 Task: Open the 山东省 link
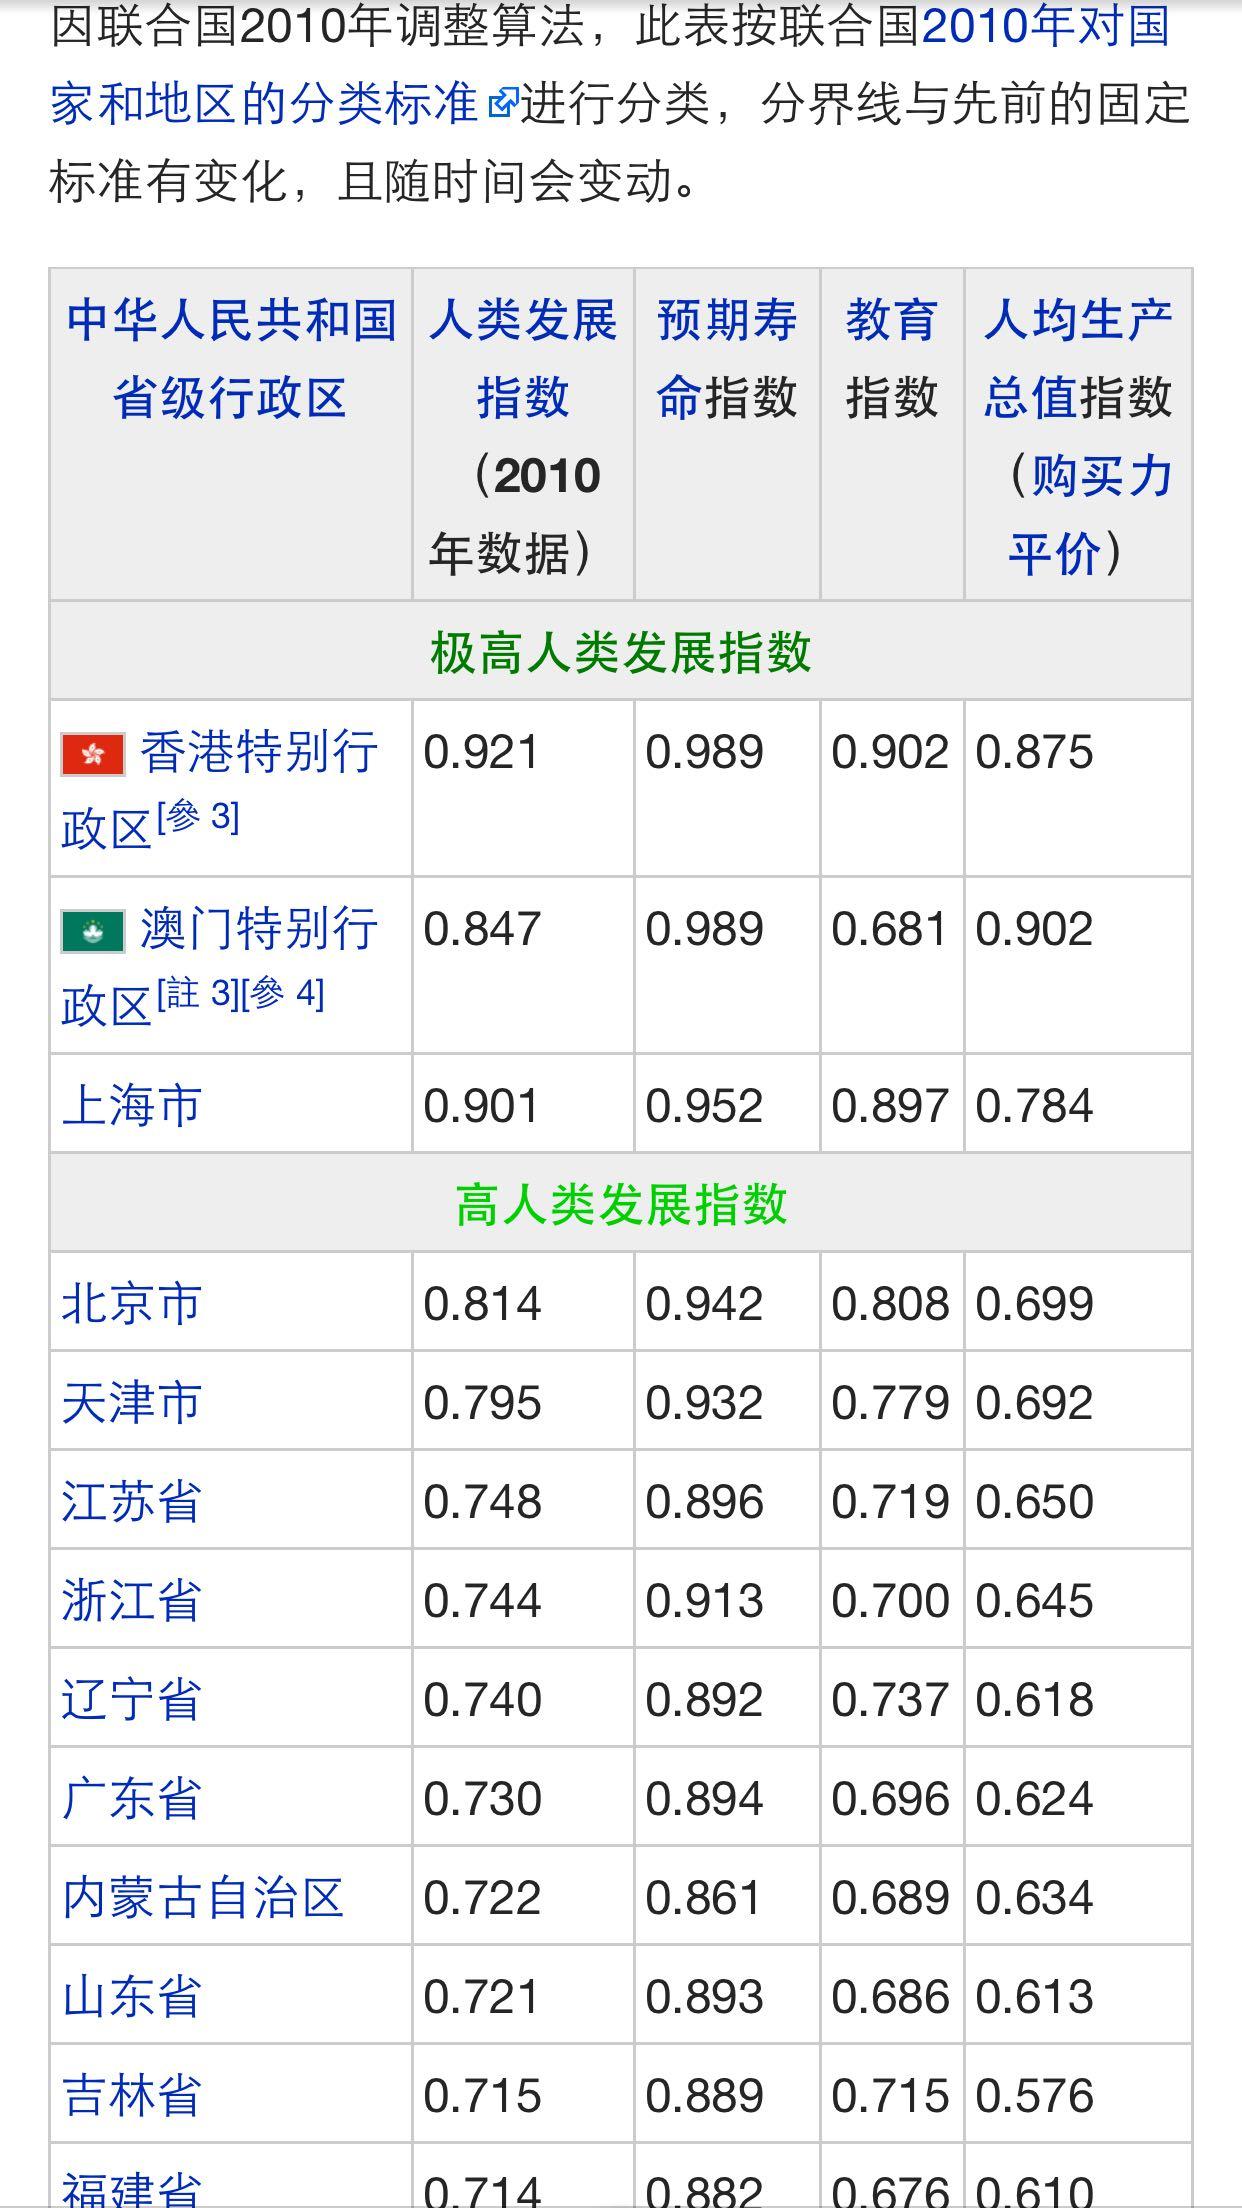[132, 1997]
